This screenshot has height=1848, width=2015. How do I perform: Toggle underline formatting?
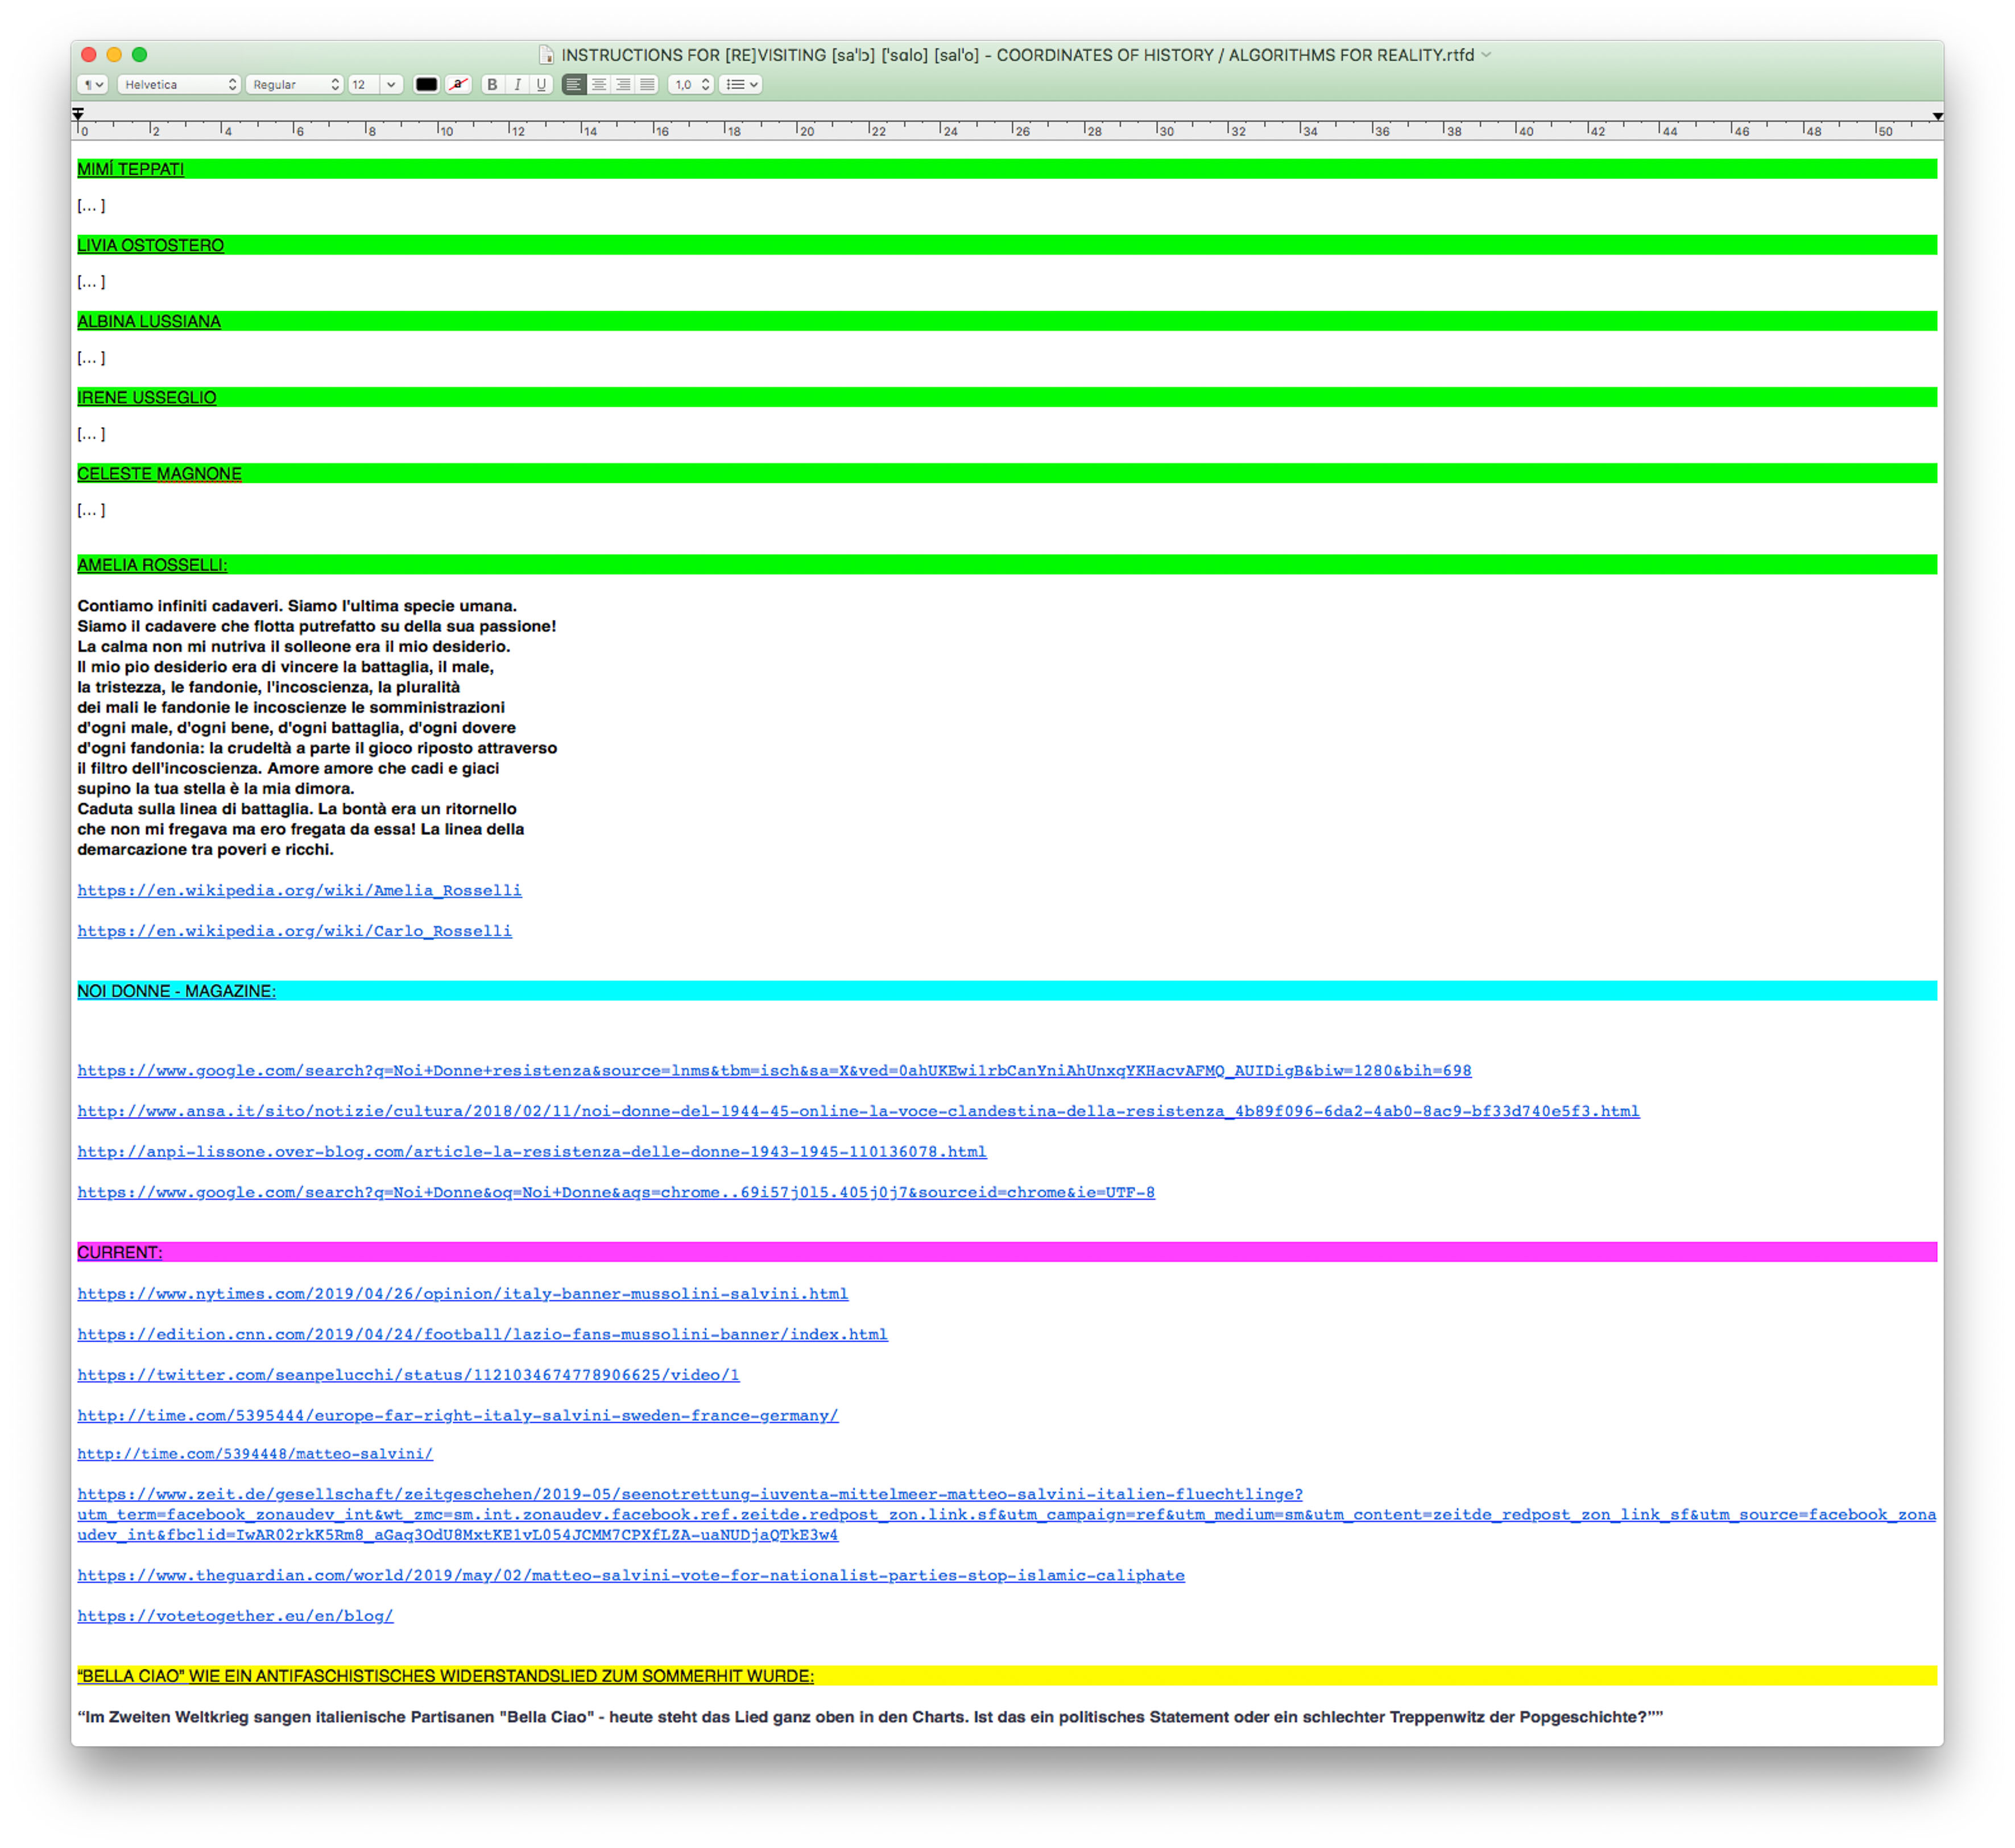click(x=541, y=85)
